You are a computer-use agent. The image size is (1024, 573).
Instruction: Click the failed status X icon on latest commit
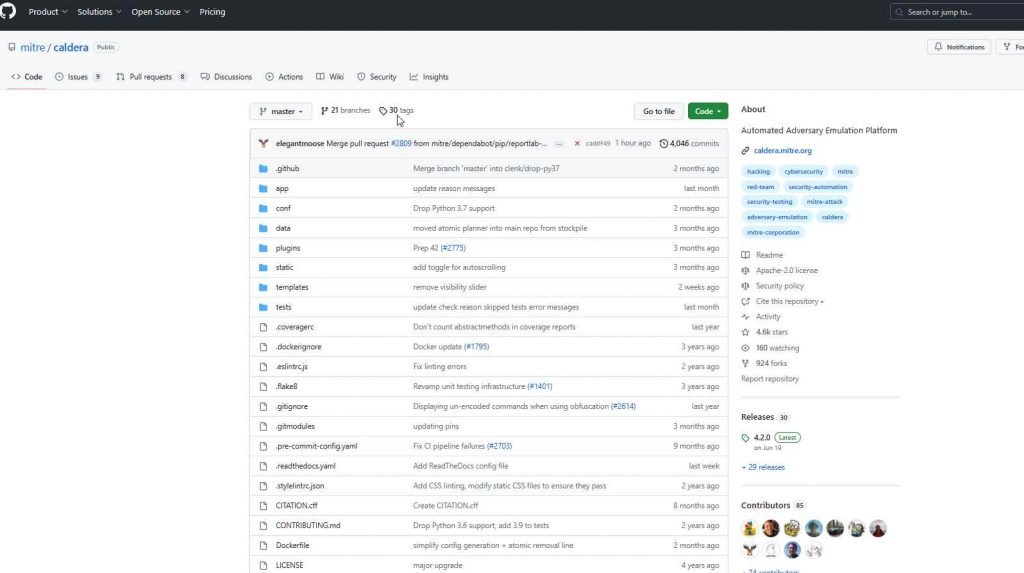(577, 144)
